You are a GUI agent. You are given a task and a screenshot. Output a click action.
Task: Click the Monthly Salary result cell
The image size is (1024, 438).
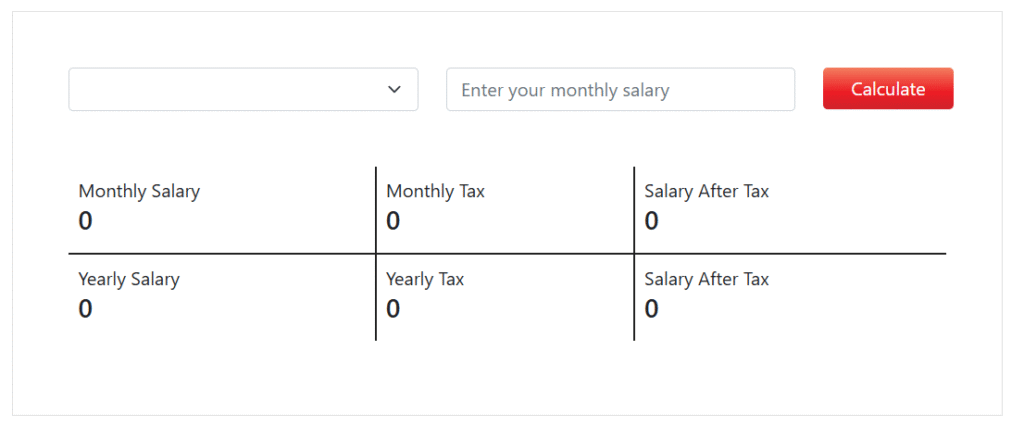tap(222, 208)
